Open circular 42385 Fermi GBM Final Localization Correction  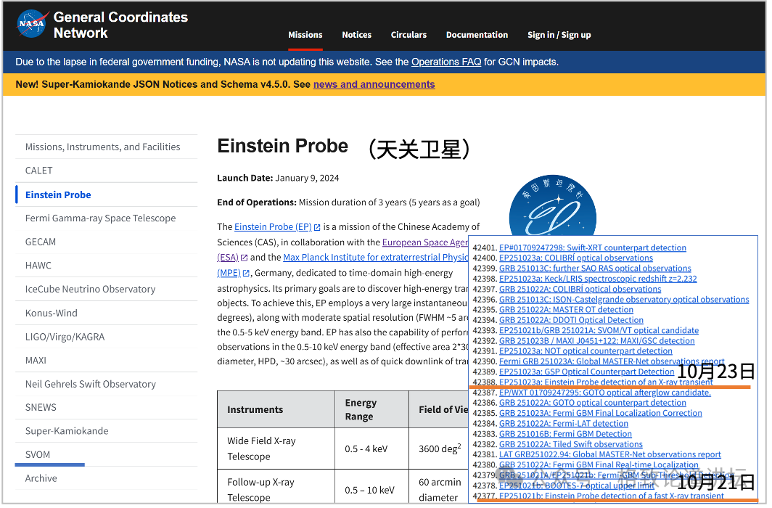point(603,414)
